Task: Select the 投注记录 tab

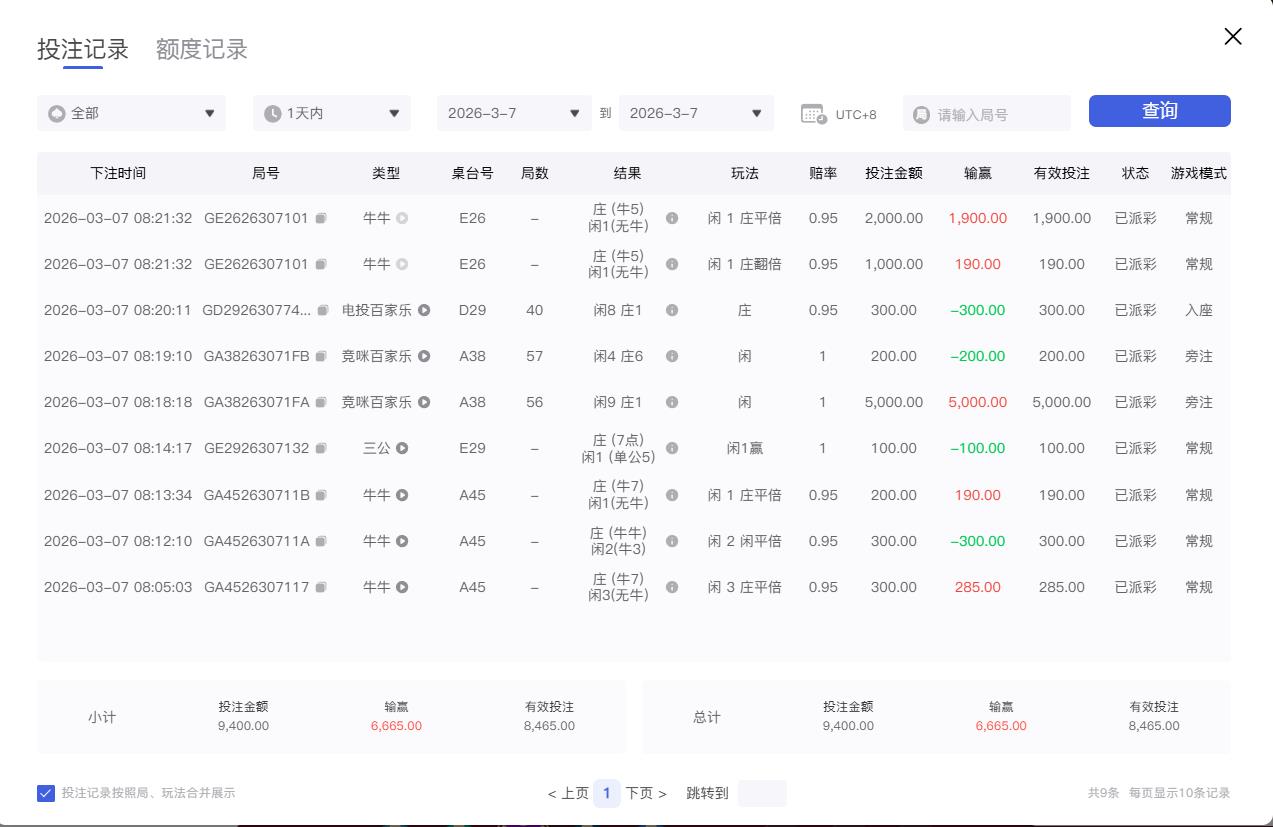Action: click(83, 49)
